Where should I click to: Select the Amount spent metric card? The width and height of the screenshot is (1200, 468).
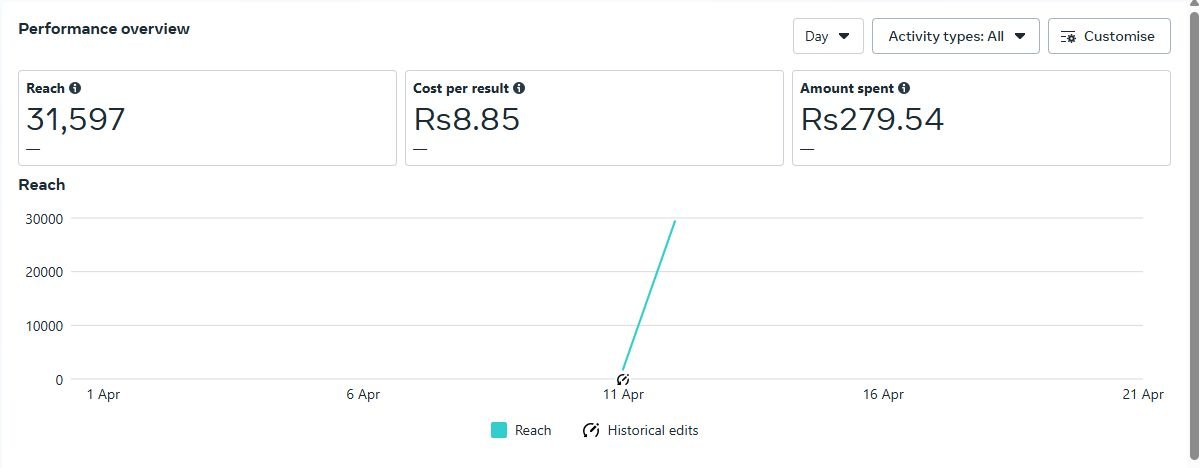981,118
